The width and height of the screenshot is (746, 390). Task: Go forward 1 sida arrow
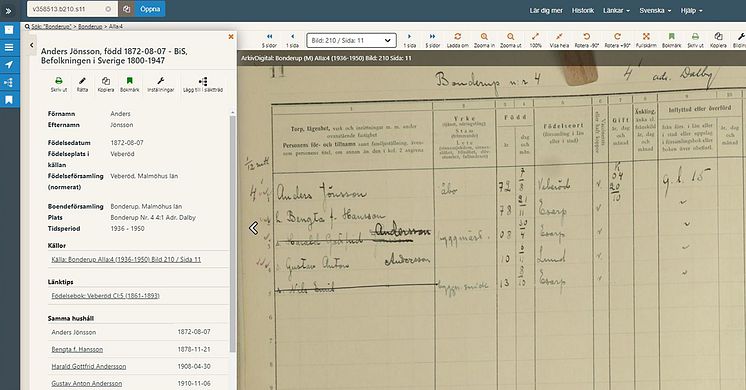409,37
